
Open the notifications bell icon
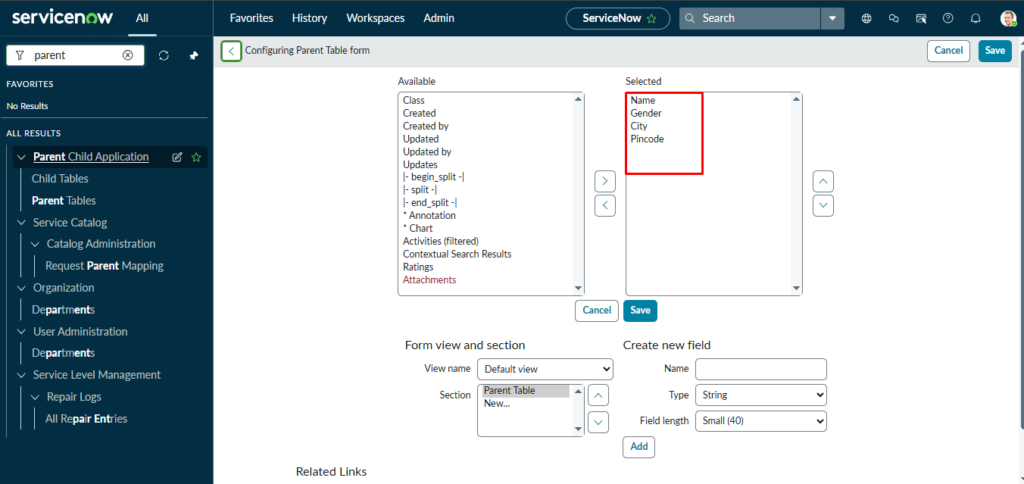coord(976,18)
